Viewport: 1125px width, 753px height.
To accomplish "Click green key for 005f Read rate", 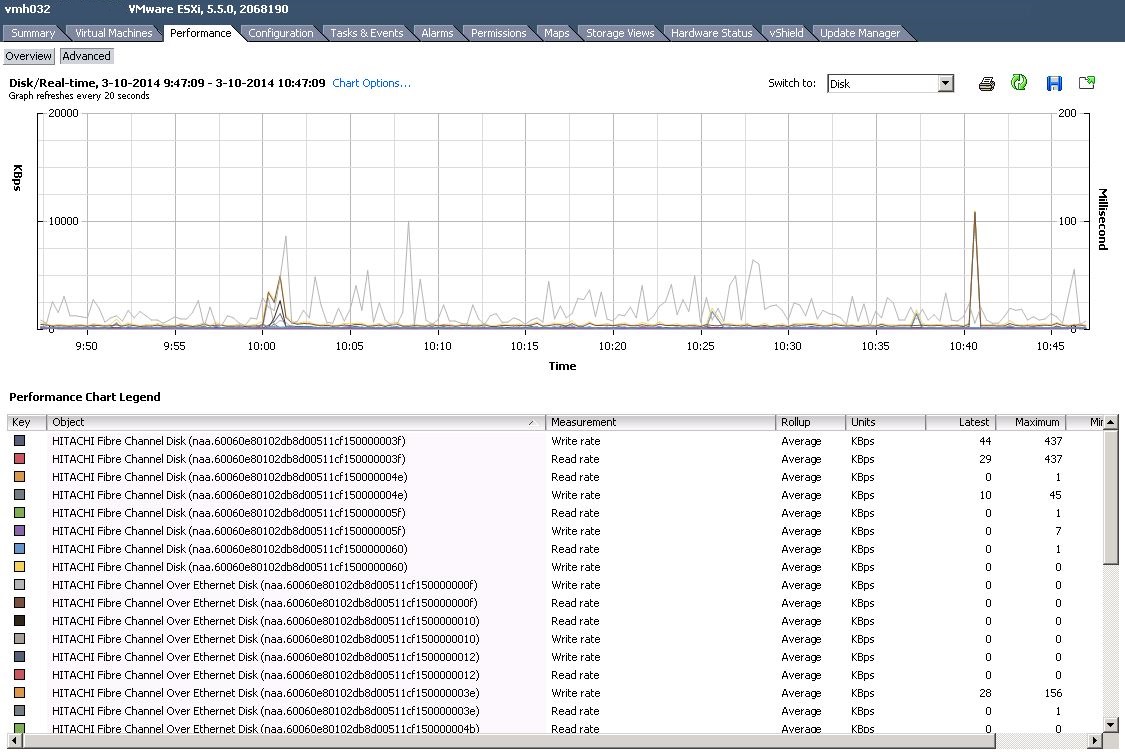I will [19, 513].
